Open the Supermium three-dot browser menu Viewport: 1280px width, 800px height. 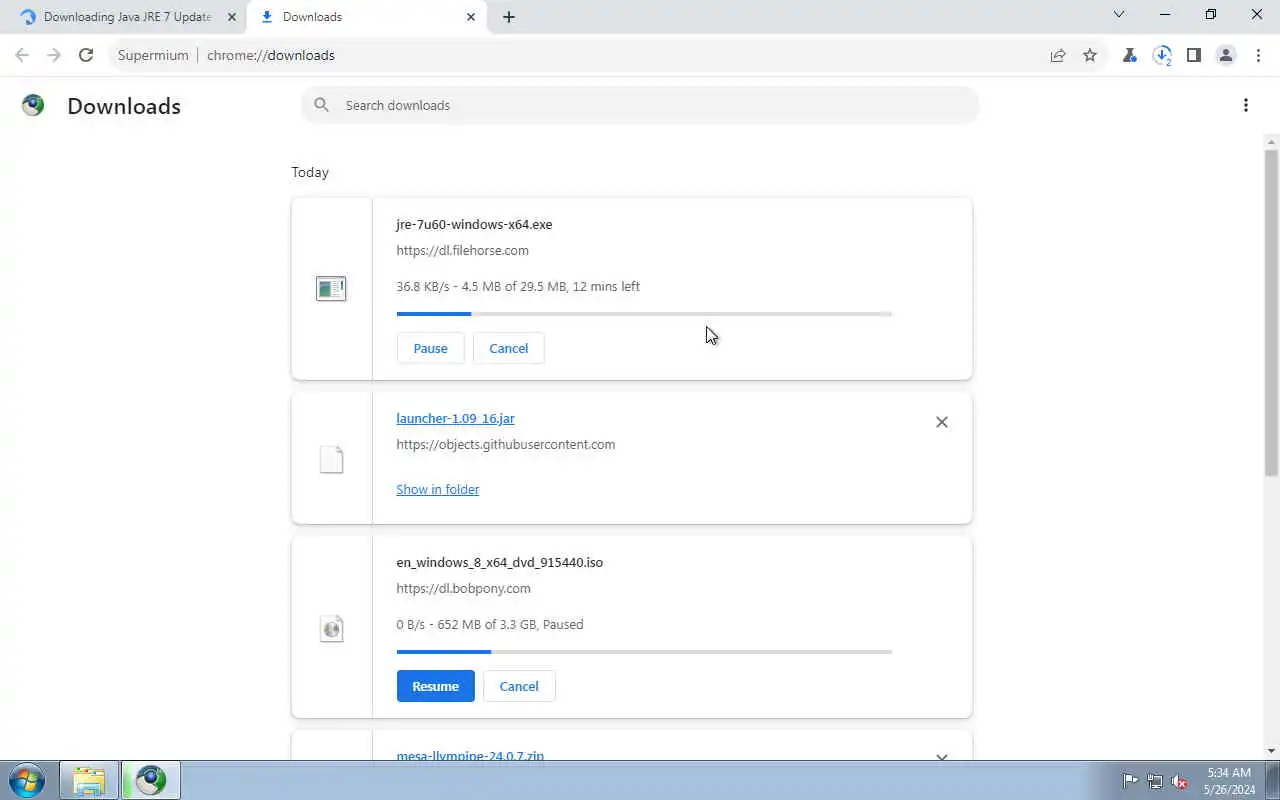[1258, 55]
